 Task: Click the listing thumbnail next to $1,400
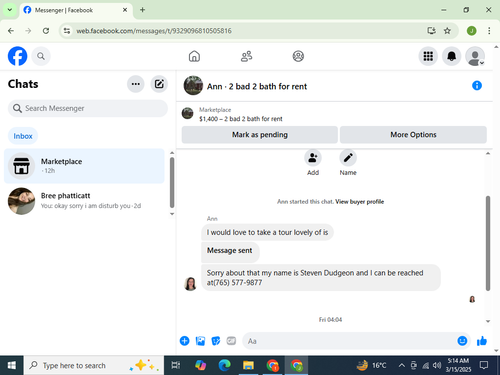(x=187, y=113)
